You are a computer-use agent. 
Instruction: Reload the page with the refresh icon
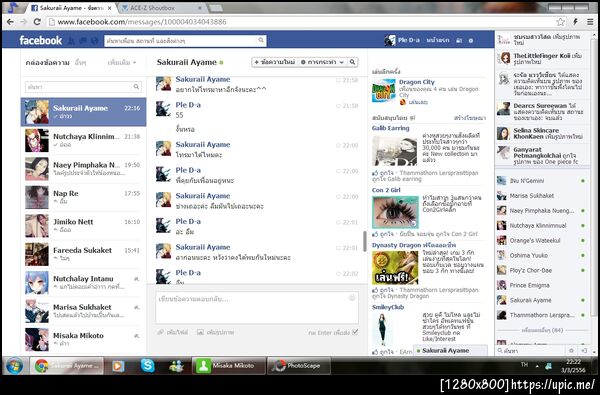(37, 22)
